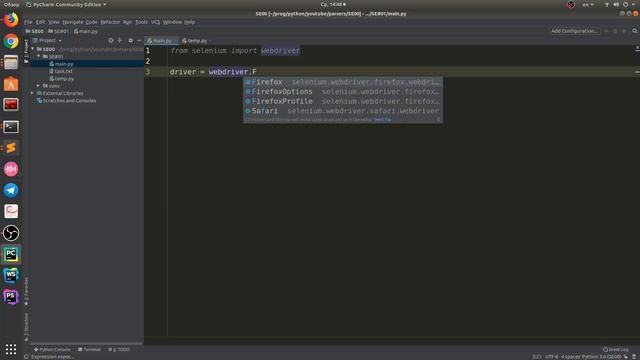Open the Event Log in status bar
The width and height of the screenshot is (640, 360).
[616, 349]
